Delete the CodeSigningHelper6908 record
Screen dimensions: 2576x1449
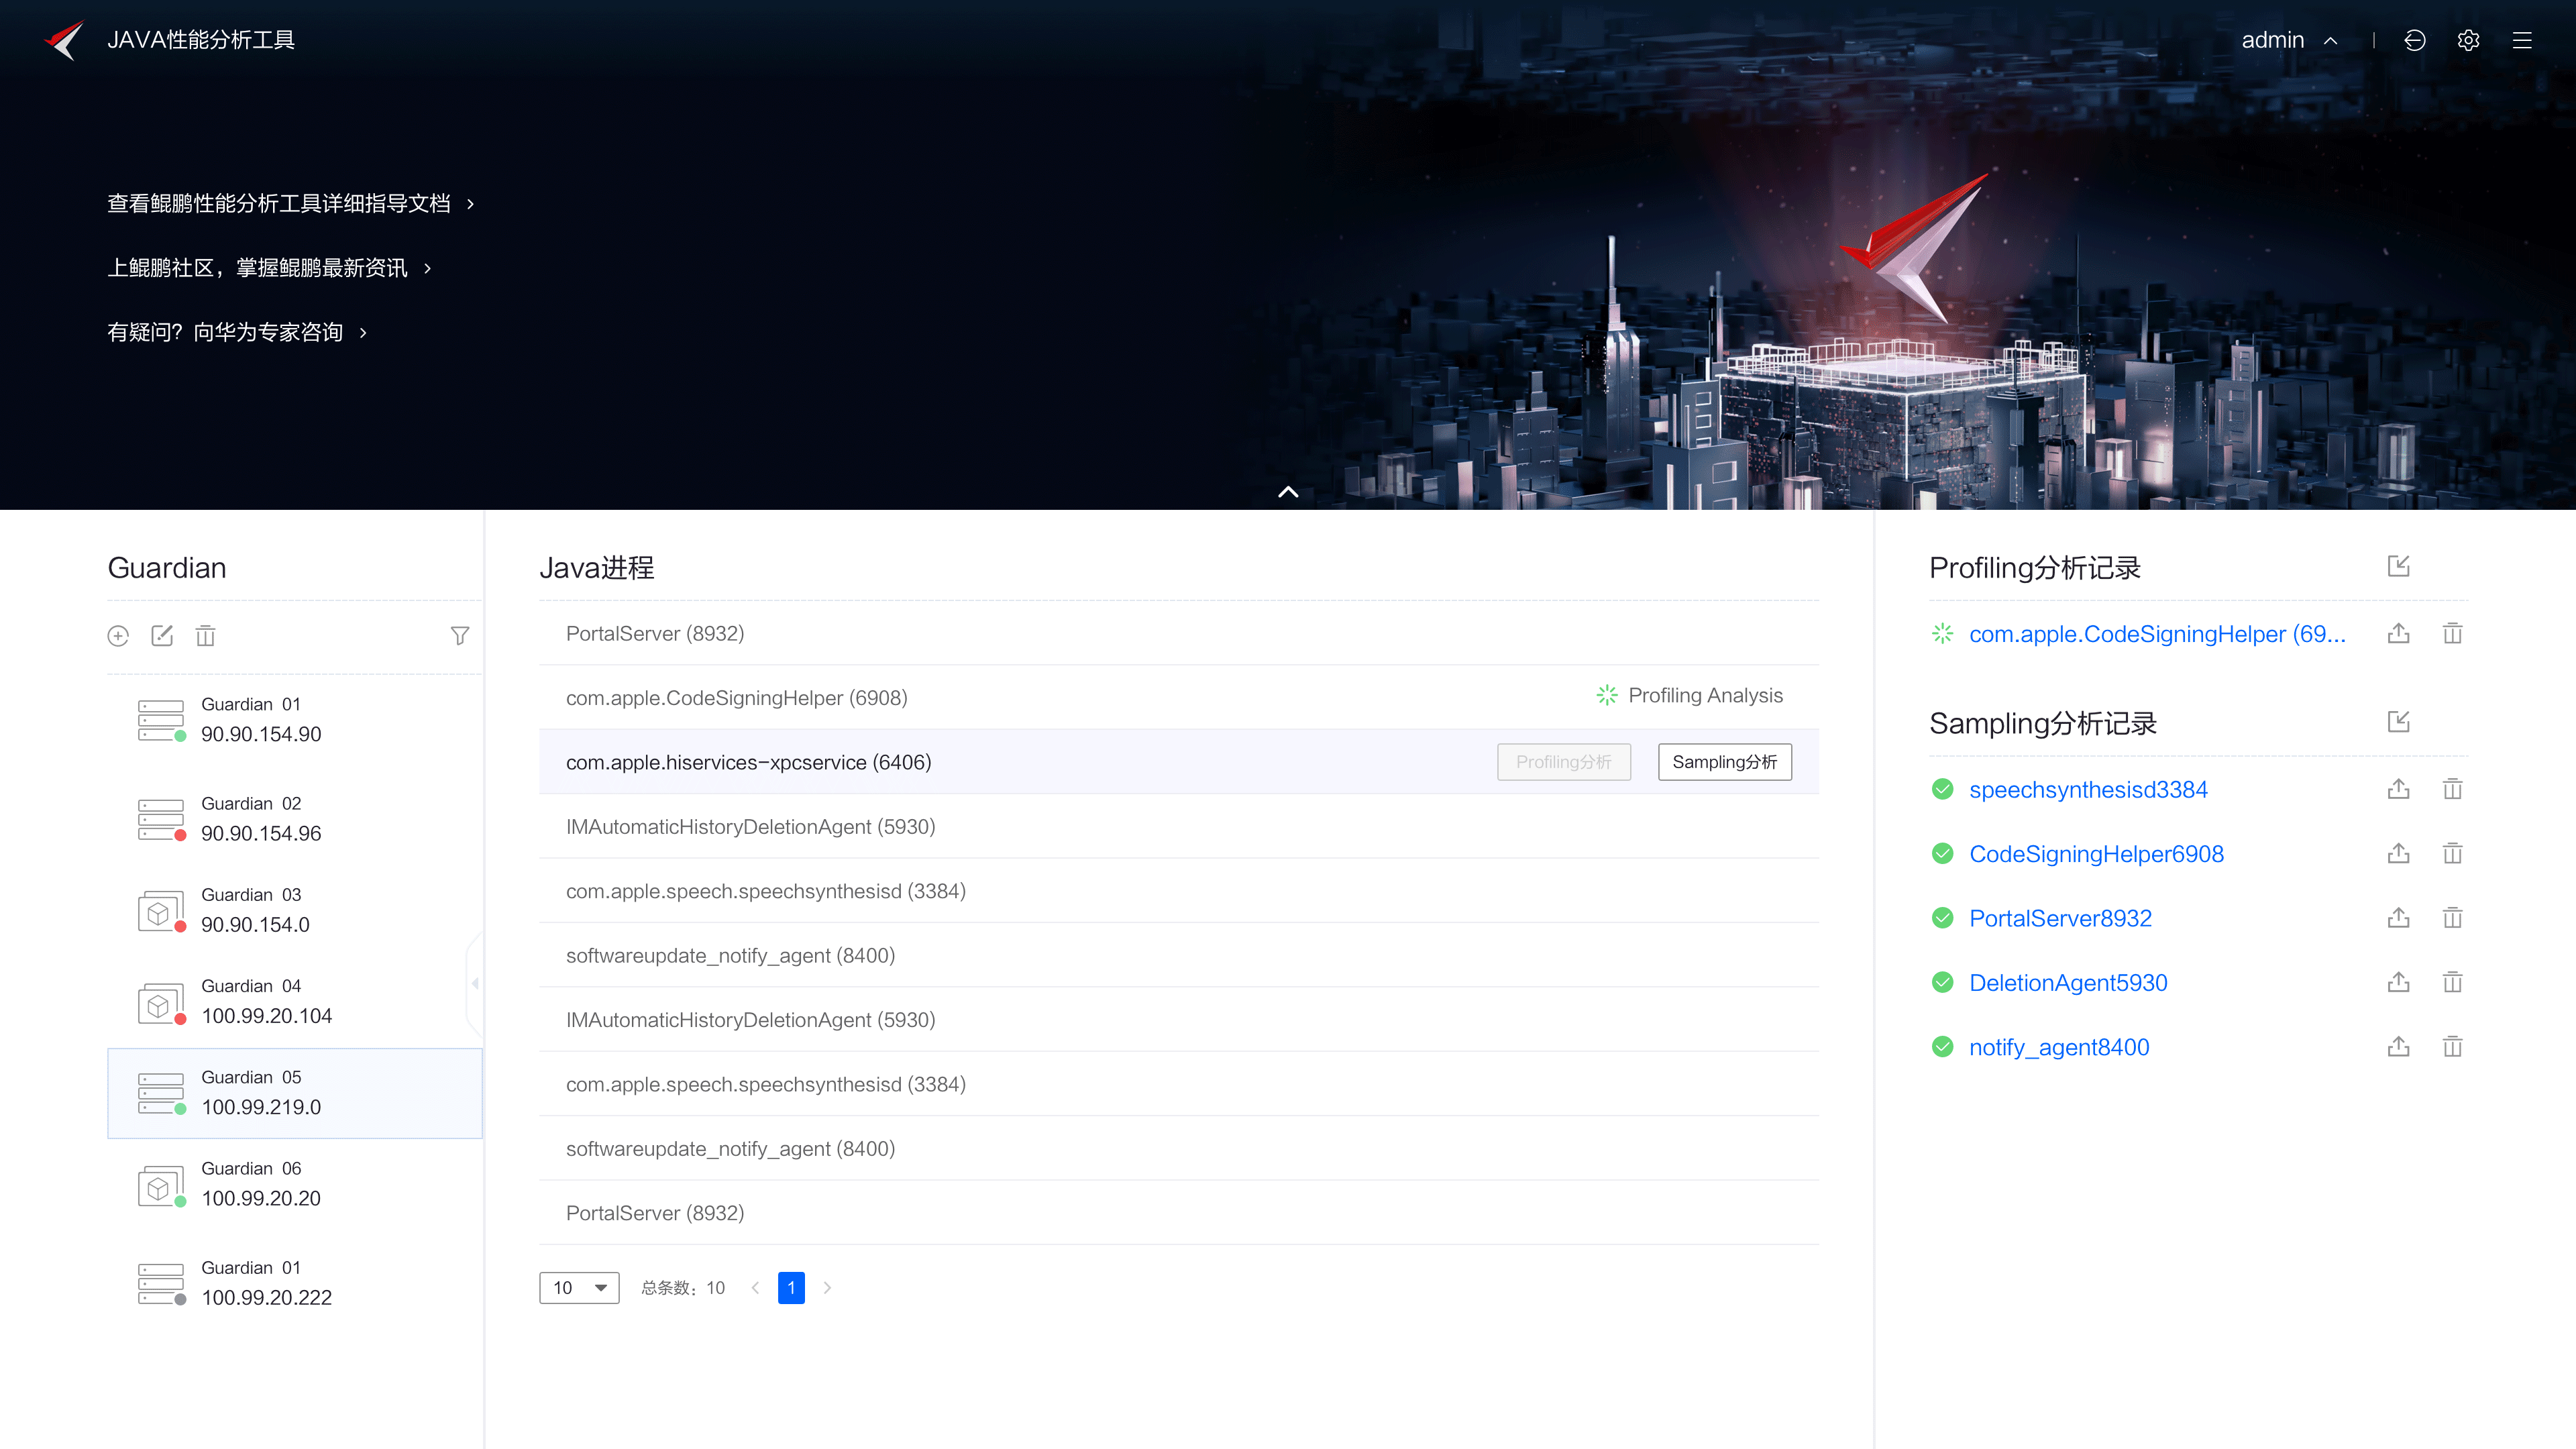(x=2452, y=854)
